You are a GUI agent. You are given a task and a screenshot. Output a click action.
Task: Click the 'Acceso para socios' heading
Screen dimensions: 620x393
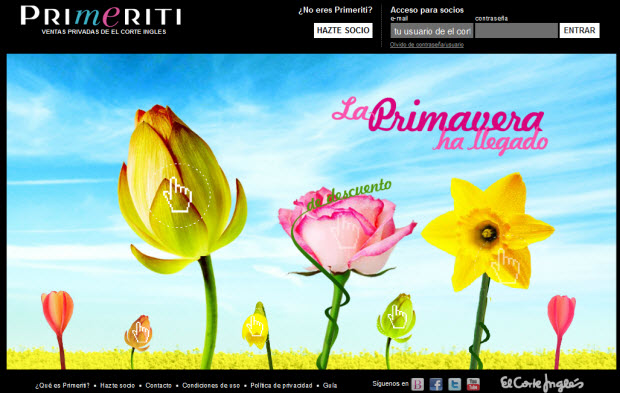pyautogui.click(x=427, y=10)
